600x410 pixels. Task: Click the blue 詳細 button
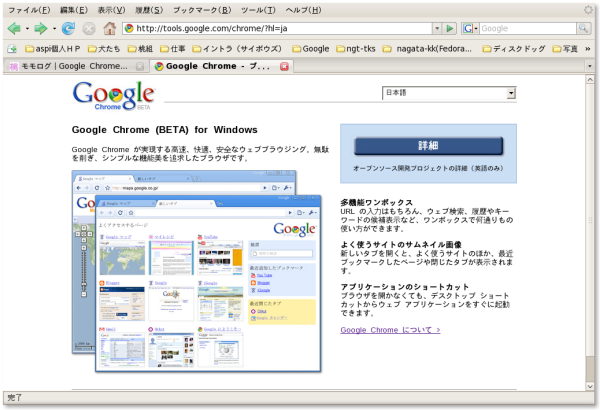428,146
